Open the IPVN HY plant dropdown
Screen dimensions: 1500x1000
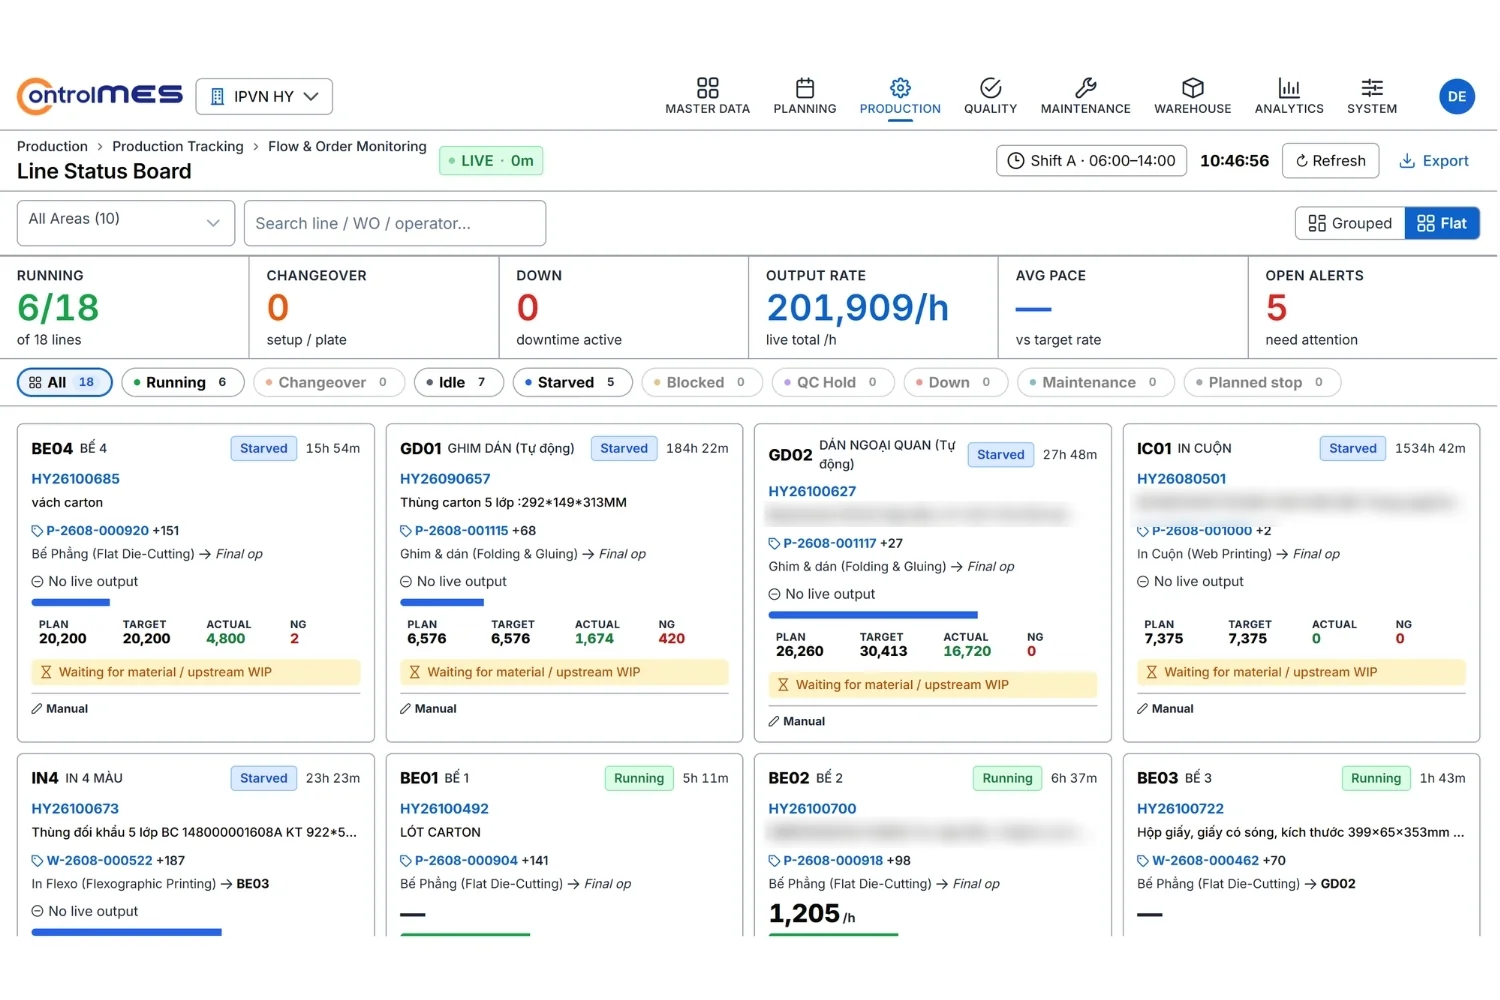pos(264,97)
